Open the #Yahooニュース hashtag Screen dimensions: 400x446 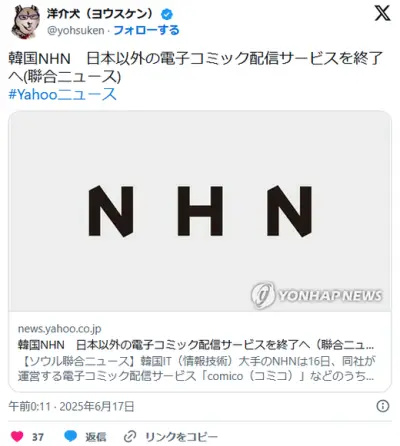pyautogui.click(x=62, y=94)
